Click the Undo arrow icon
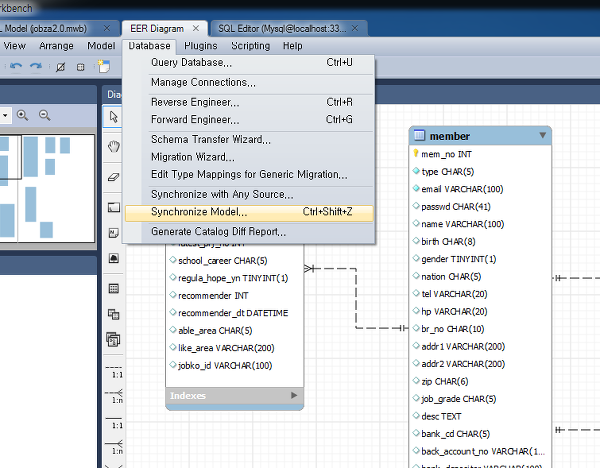This screenshot has height=468, width=600. pyautogui.click(x=16, y=67)
